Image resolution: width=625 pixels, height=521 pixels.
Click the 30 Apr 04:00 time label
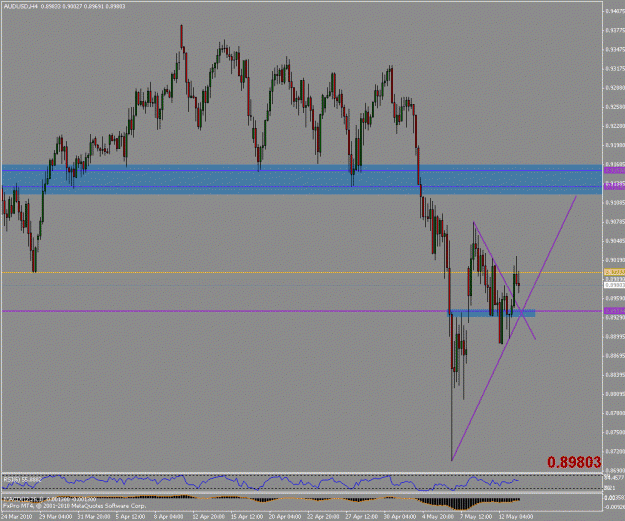pos(400,517)
